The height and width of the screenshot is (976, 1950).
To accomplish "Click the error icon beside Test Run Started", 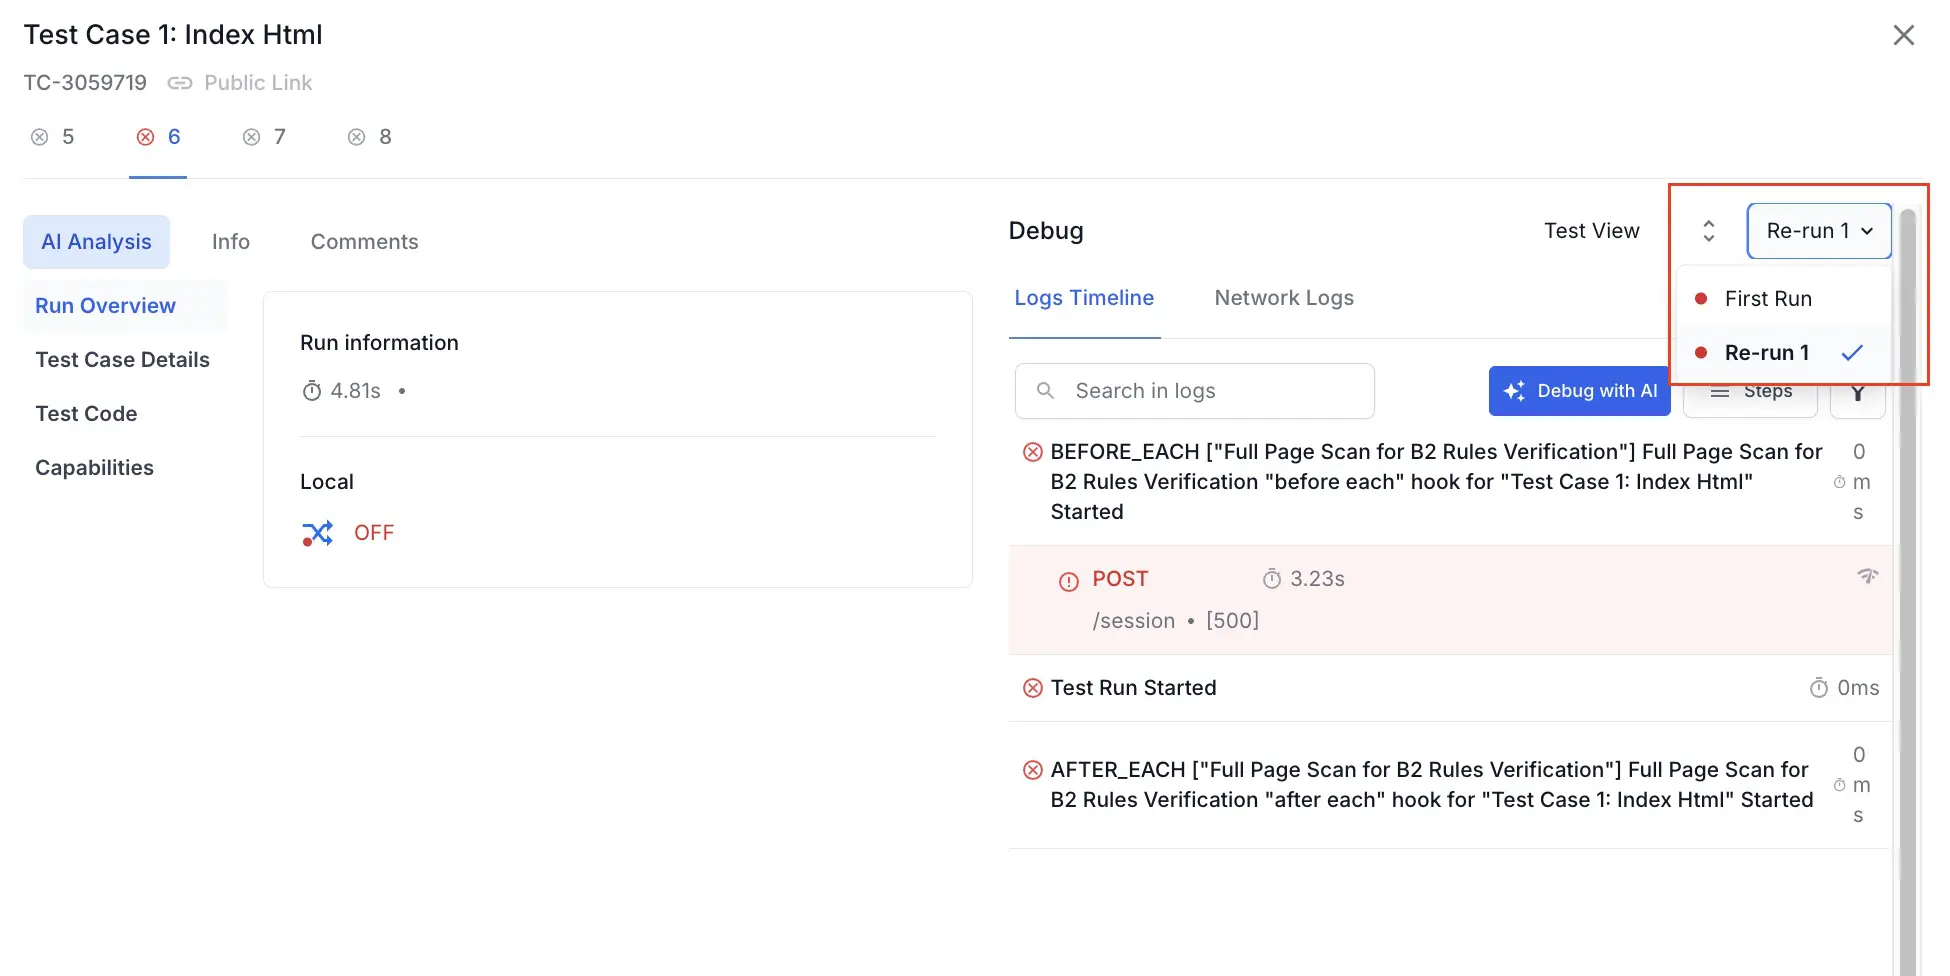I will (1033, 687).
